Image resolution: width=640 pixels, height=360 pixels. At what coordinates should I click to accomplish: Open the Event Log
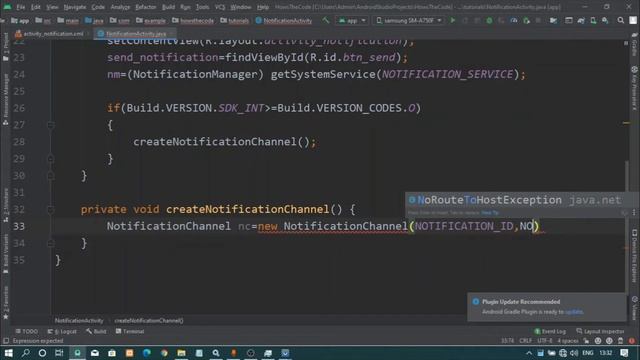[x=550, y=331]
